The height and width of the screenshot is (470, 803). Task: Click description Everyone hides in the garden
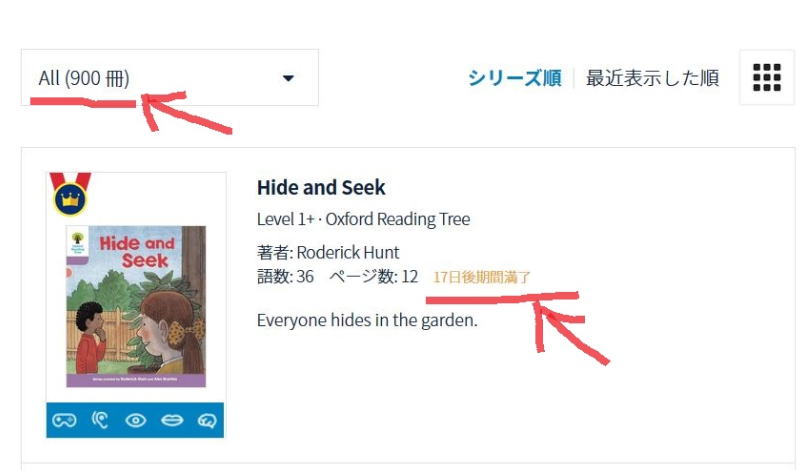[367, 321]
